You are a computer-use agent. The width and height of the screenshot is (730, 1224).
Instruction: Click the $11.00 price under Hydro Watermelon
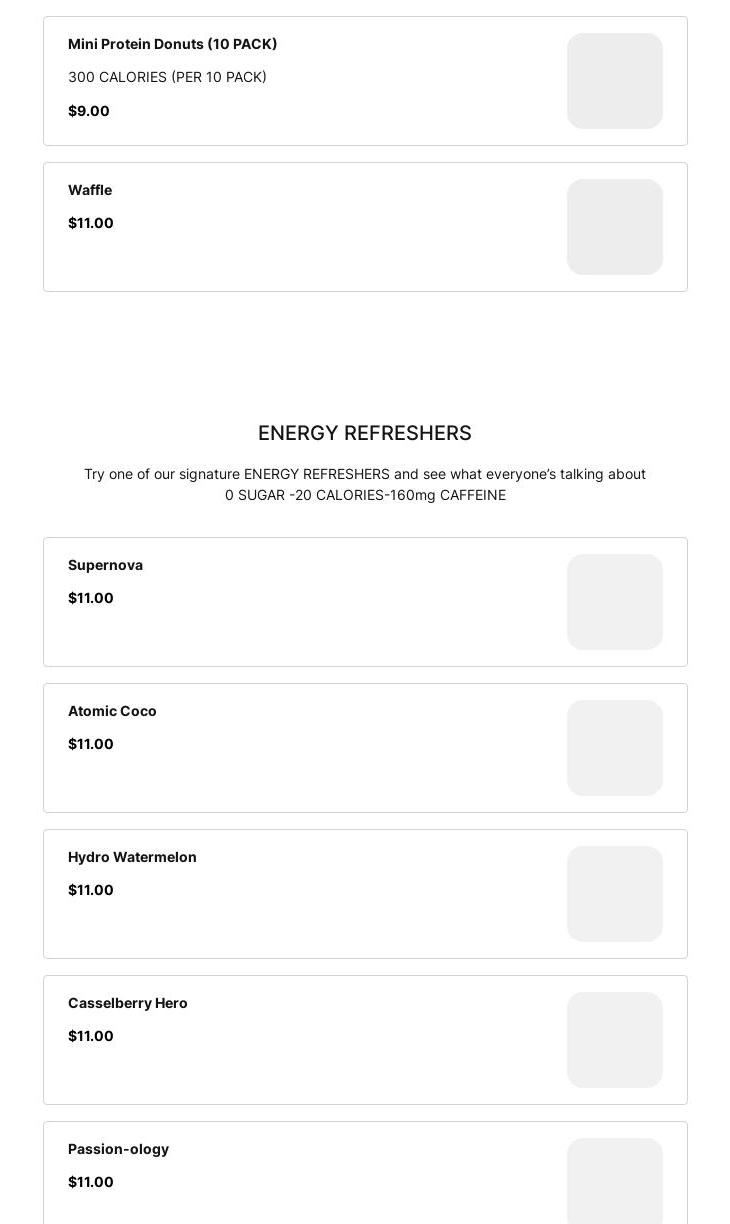pyautogui.click(x=91, y=890)
